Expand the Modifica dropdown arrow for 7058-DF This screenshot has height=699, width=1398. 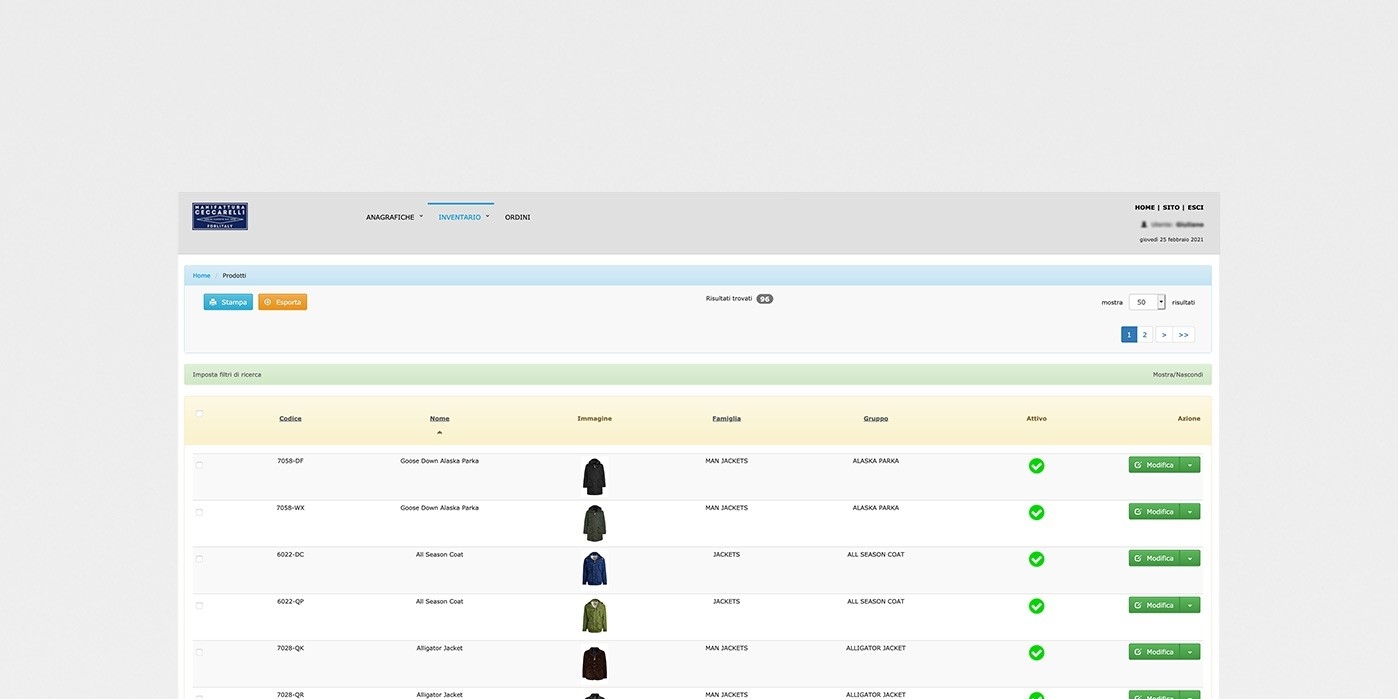(1190, 465)
